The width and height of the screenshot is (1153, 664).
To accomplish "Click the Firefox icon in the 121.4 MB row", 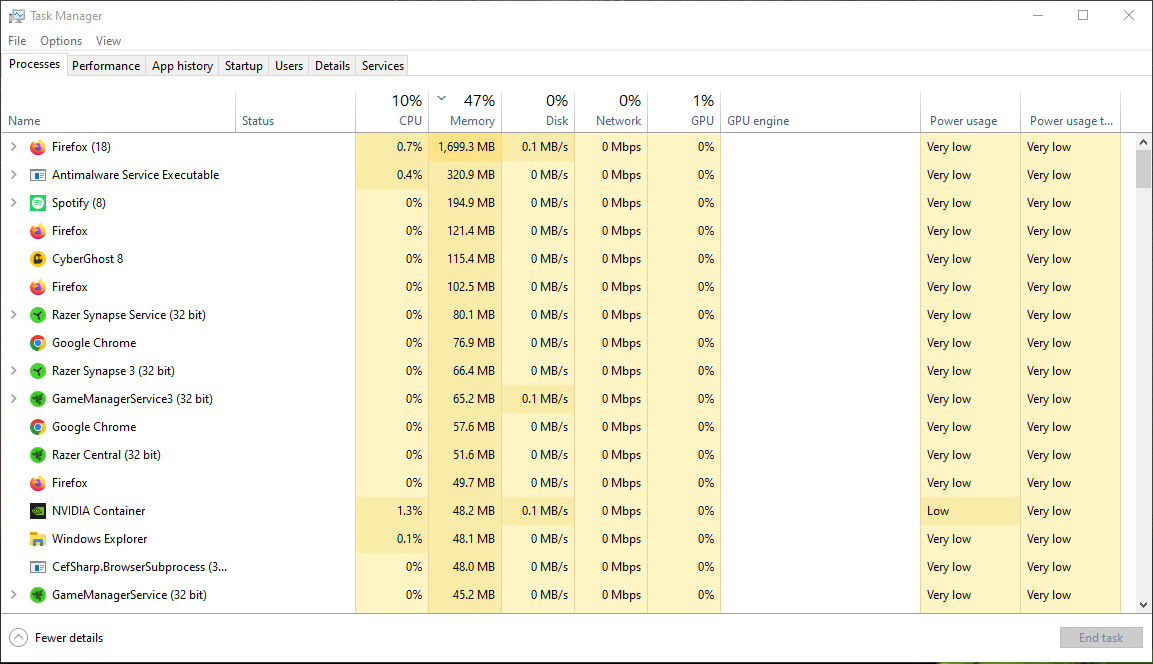I will click(x=38, y=231).
